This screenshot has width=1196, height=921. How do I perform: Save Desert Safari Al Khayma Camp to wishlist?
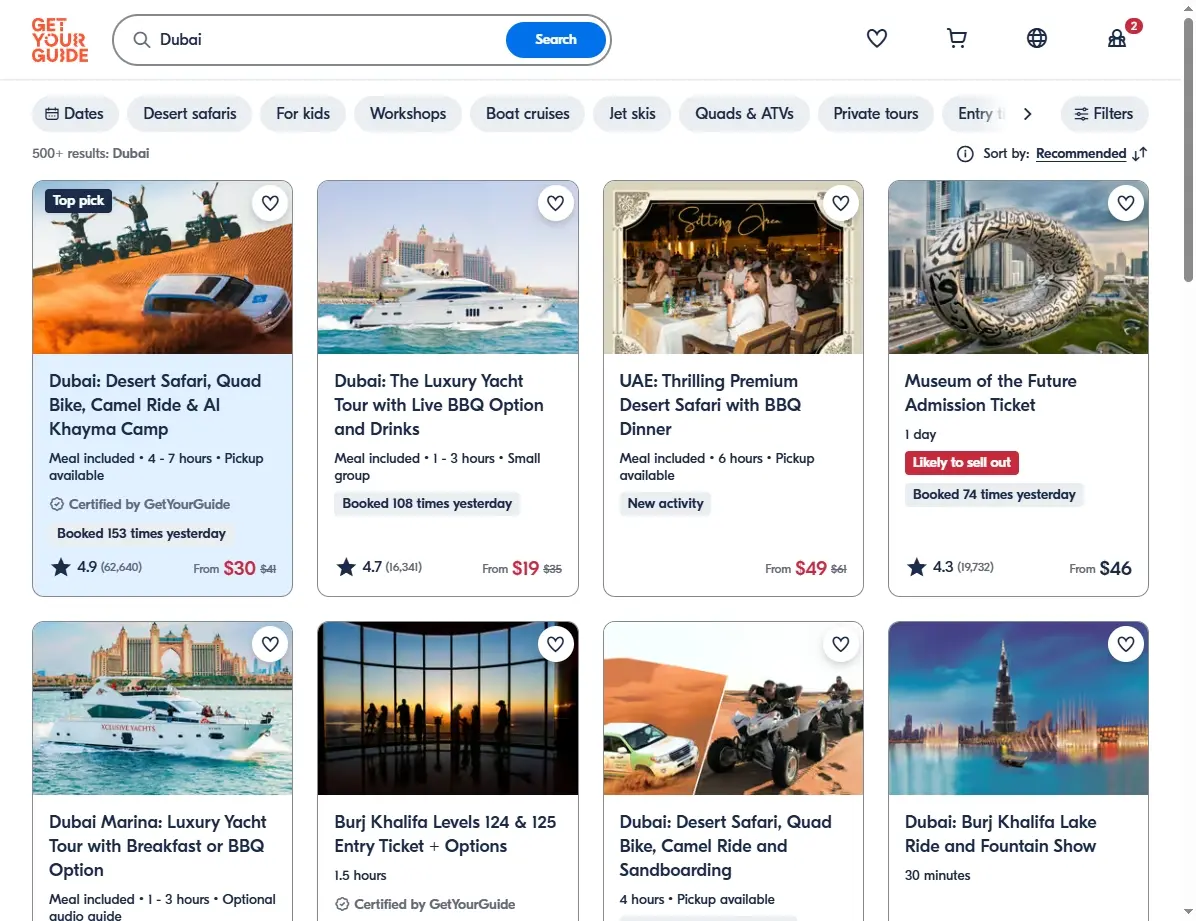pyautogui.click(x=270, y=203)
